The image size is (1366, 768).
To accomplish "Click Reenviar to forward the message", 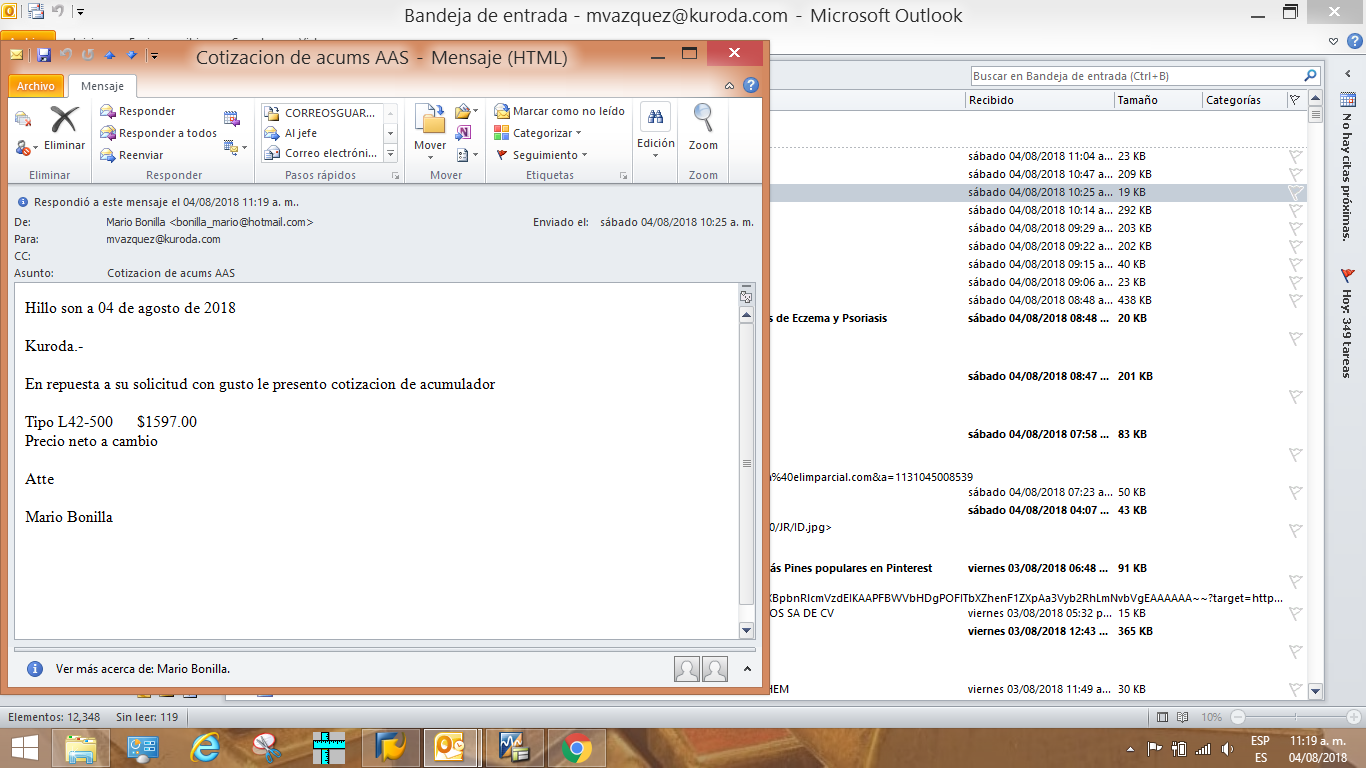I will pos(131,155).
